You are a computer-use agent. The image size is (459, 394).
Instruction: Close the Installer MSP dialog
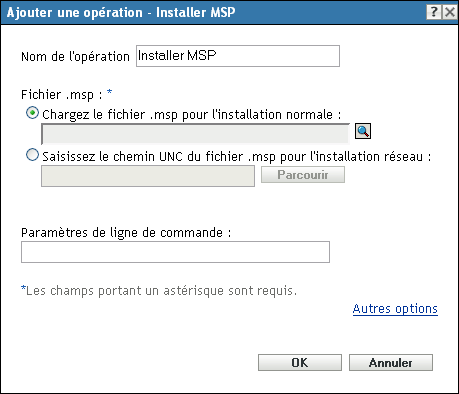coord(450,12)
